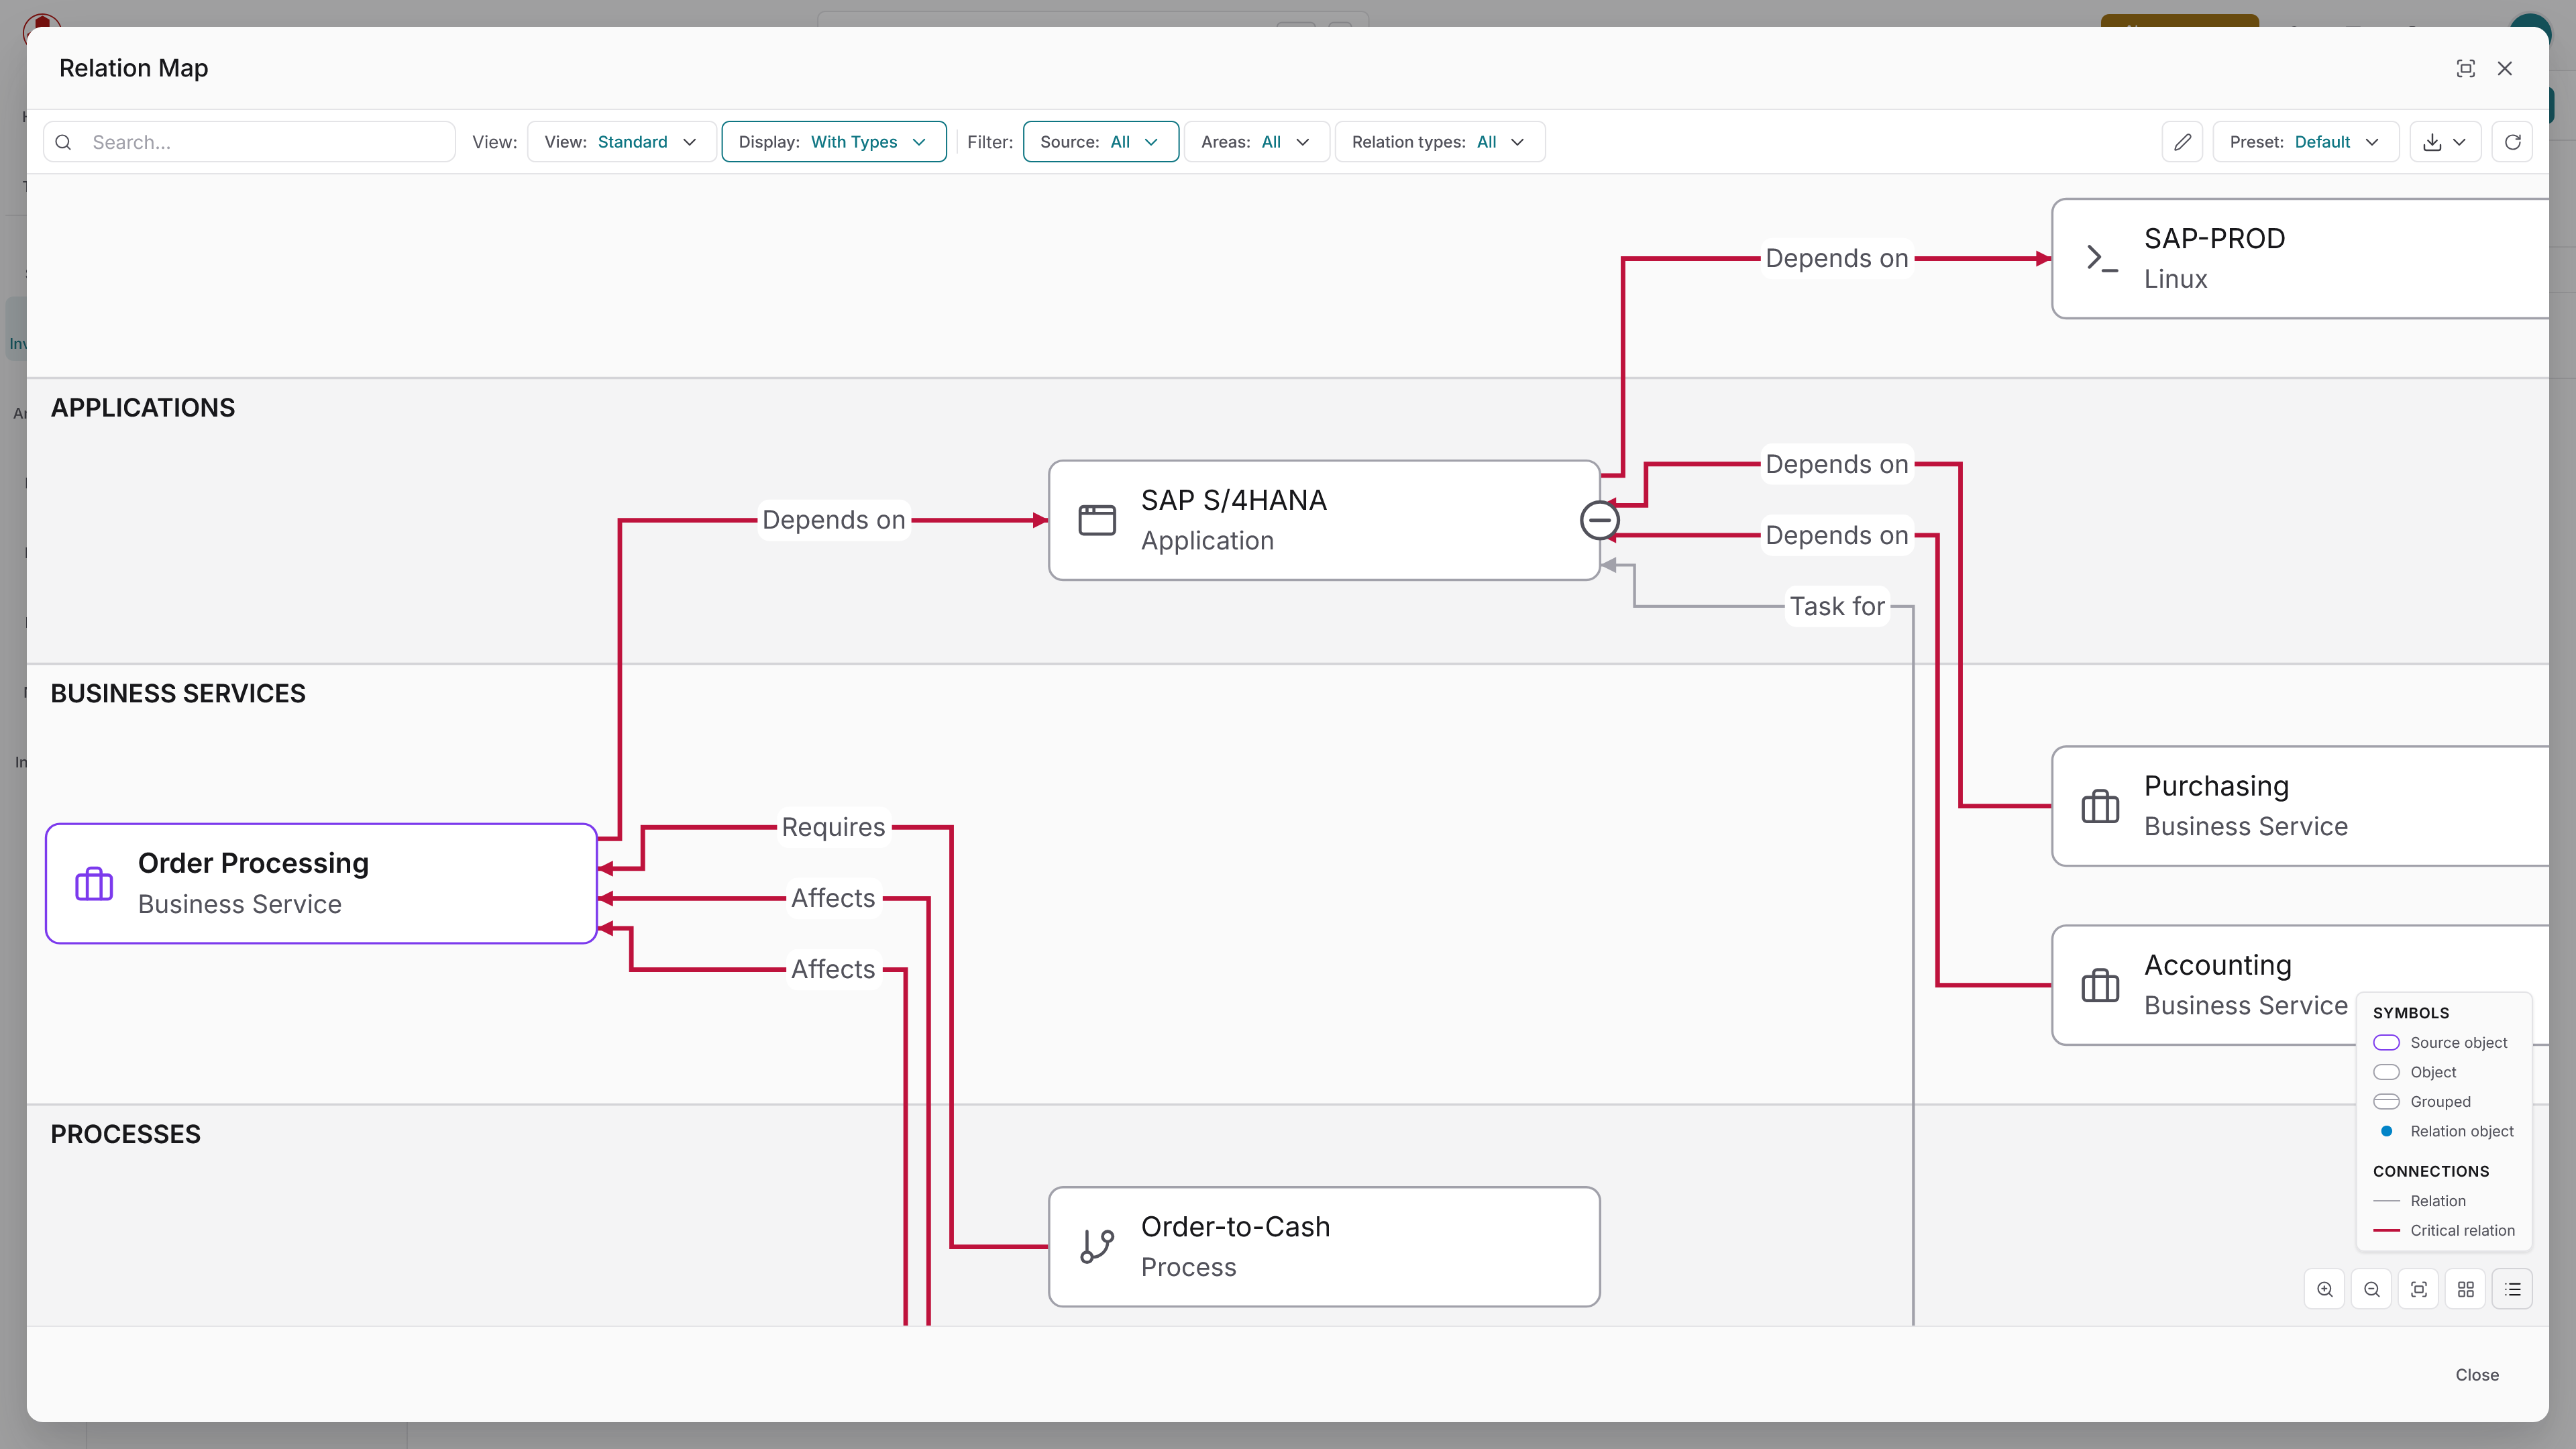Click the Grouped legend entry
Screen dimensions: 2576x1449
pos(2422,1102)
